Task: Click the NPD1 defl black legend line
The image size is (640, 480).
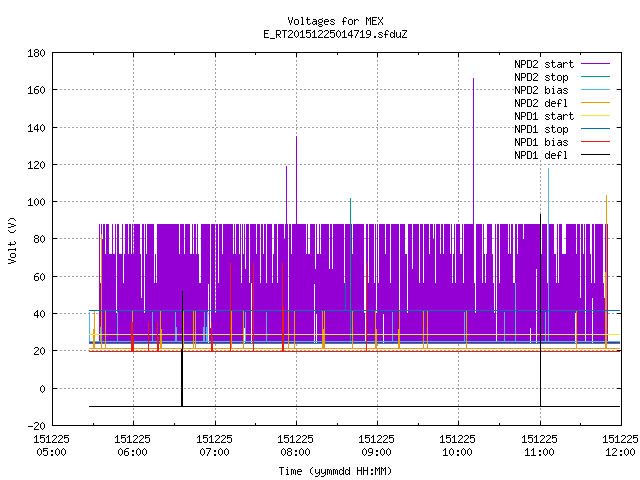Action: [595, 155]
